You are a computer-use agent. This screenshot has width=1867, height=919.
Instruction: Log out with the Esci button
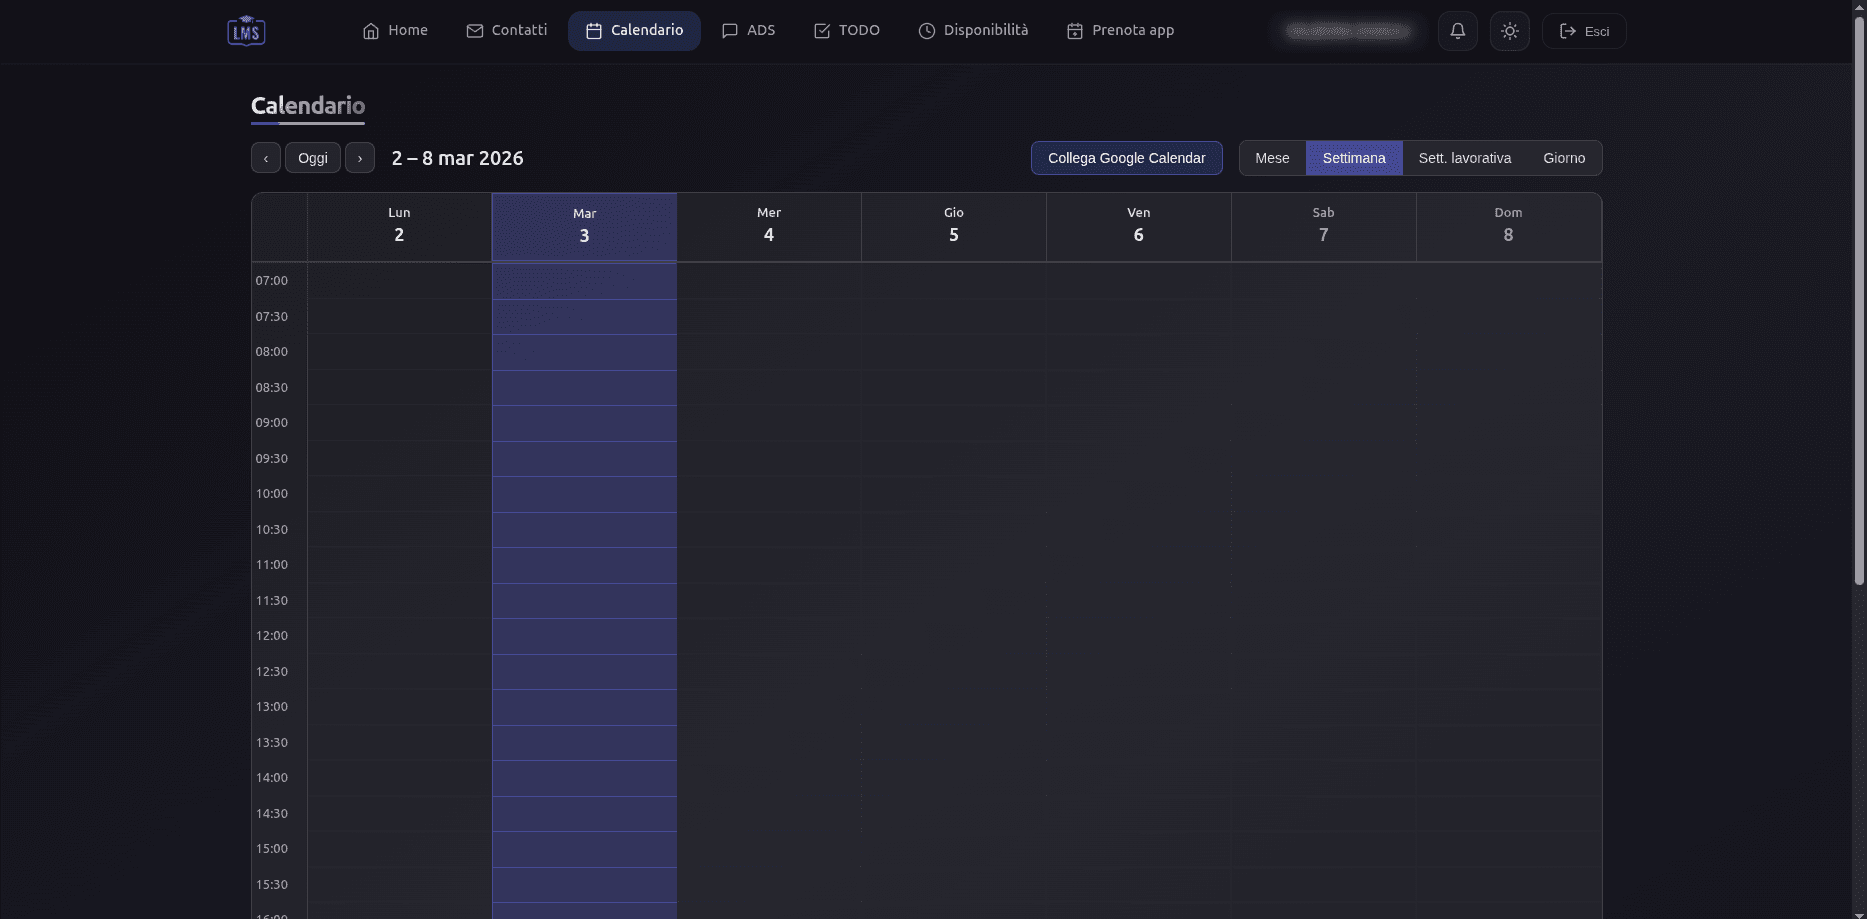pyautogui.click(x=1584, y=31)
